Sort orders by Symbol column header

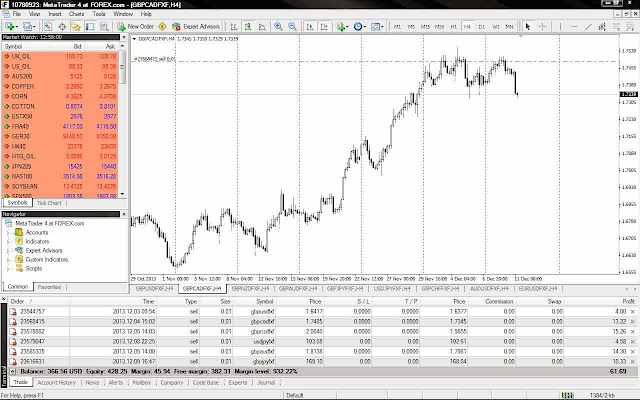[x=264, y=302]
